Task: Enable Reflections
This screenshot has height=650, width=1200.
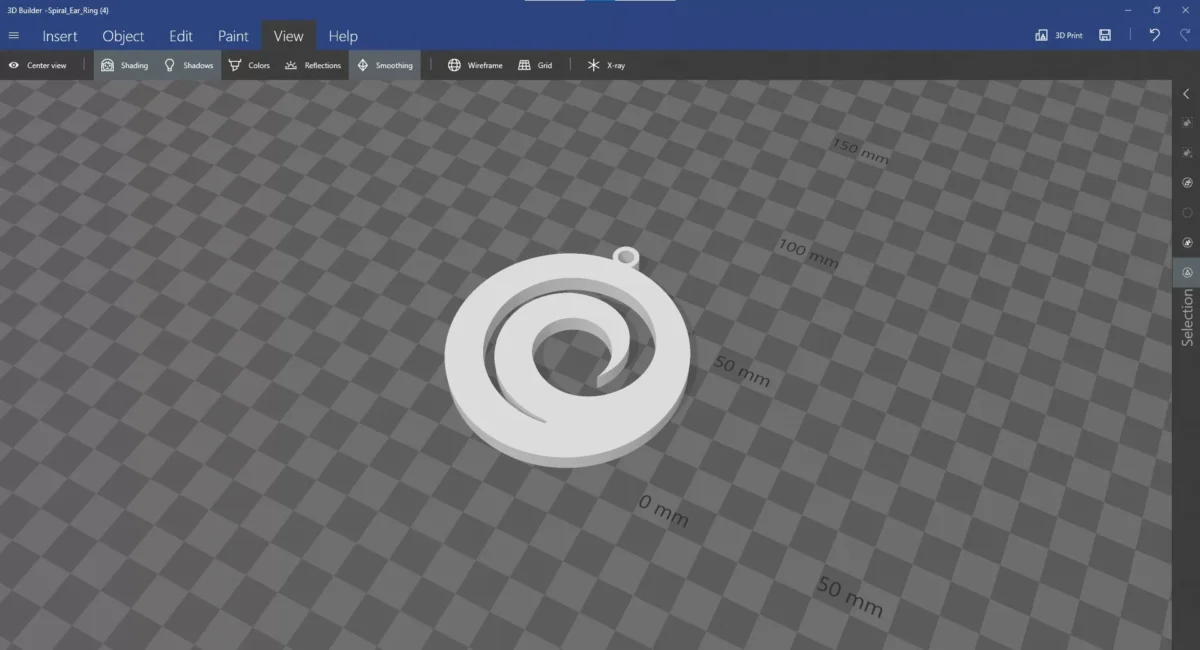Action: click(312, 65)
